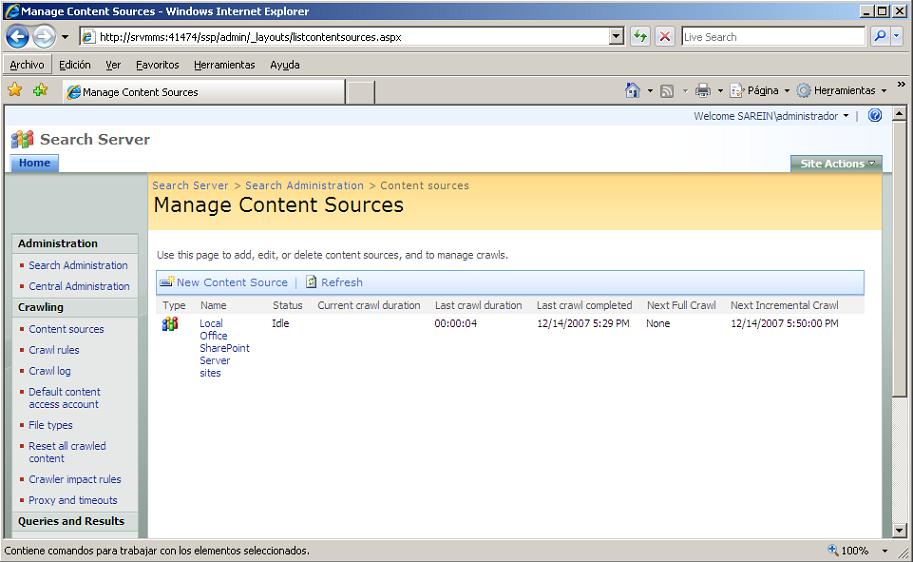
Task: Open Crawler impact rules link
Action: tap(75, 479)
